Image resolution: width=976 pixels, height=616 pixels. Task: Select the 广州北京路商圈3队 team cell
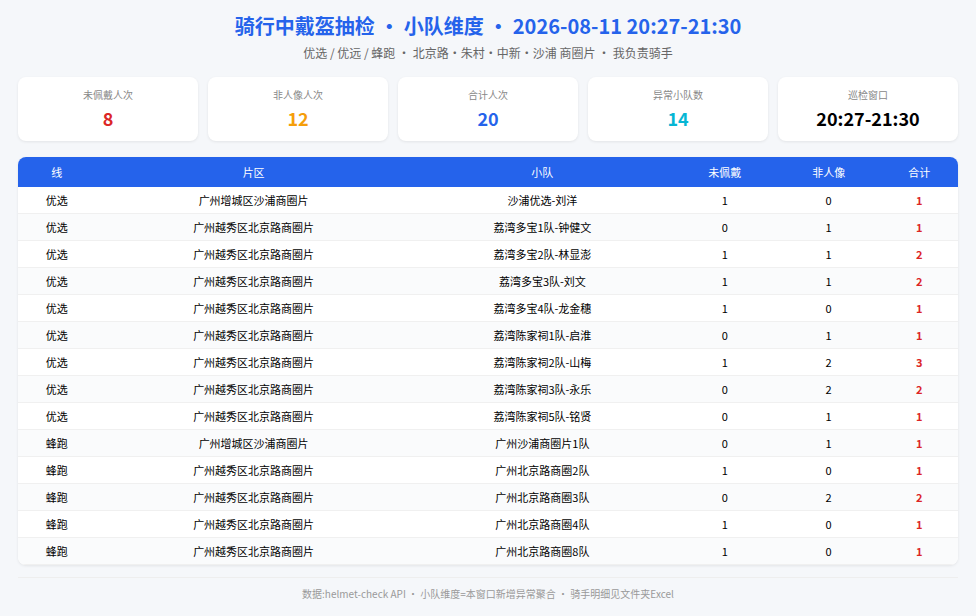(542, 498)
